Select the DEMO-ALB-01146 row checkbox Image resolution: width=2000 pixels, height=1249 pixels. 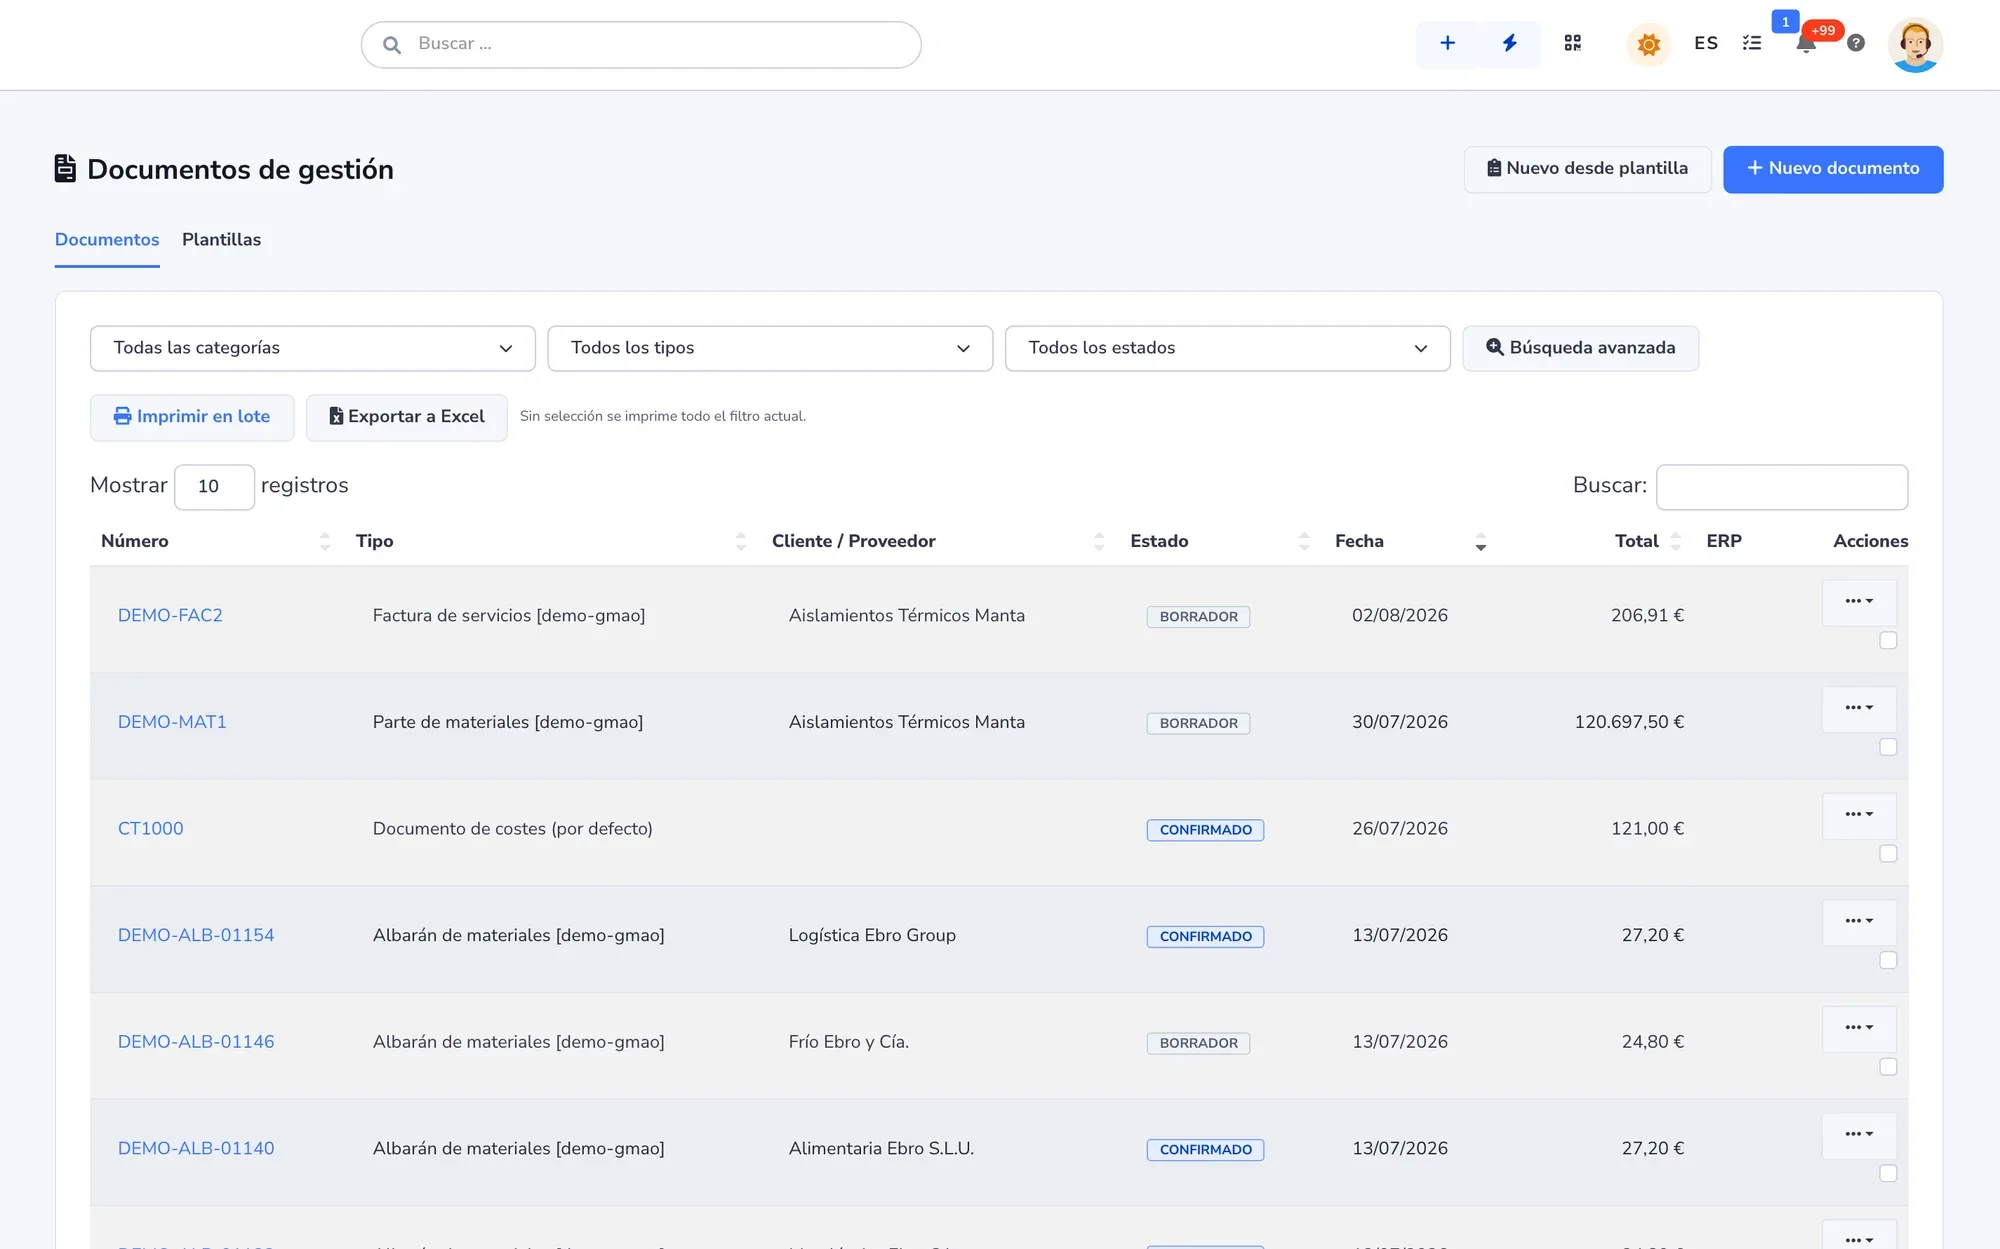tap(1888, 1067)
